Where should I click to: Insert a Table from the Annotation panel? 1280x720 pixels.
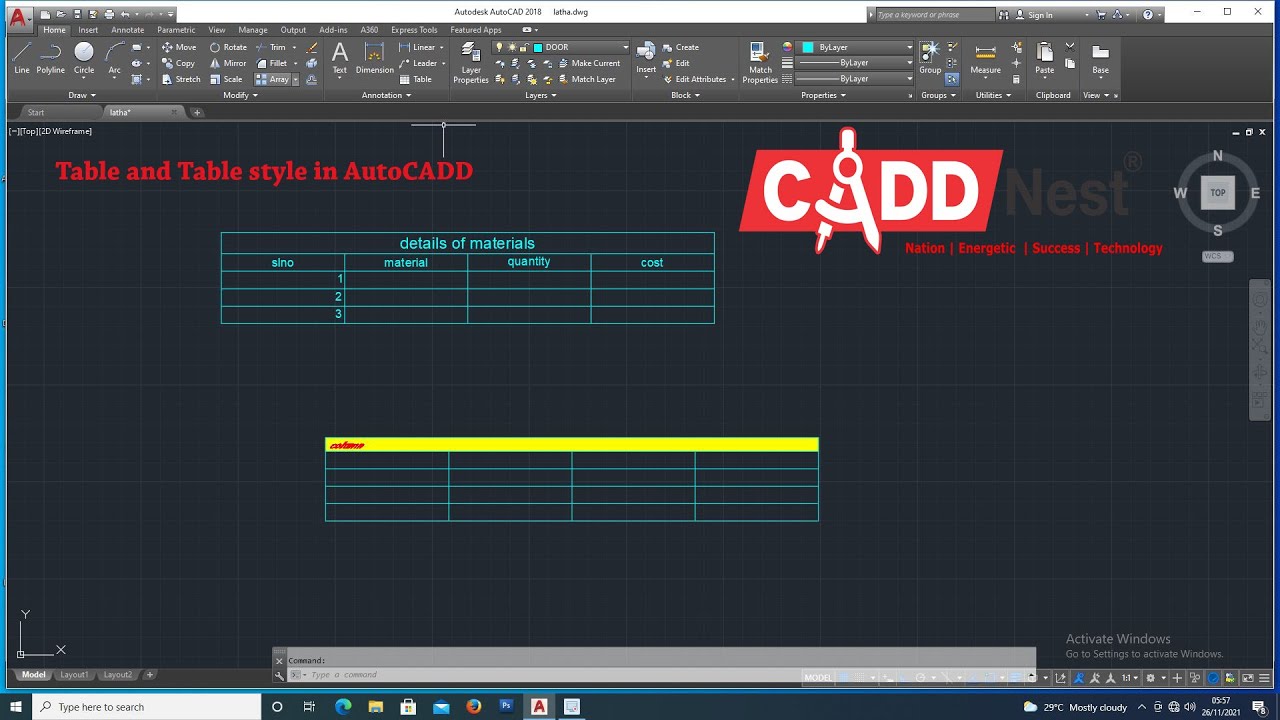pos(415,79)
